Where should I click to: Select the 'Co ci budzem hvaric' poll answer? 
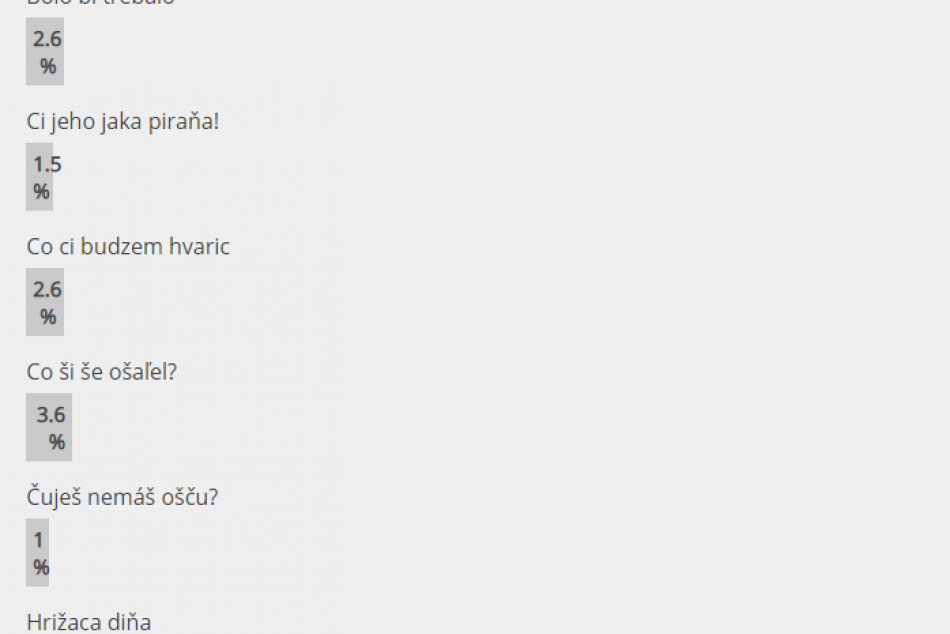pos(128,247)
